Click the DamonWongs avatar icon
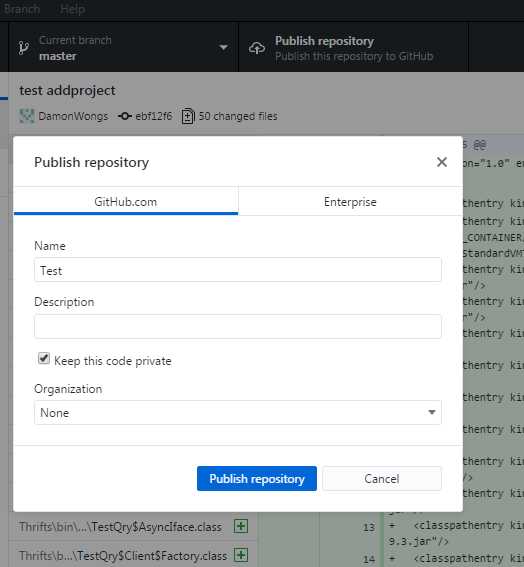The width and height of the screenshot is (524, 567). tap(27, 116)
